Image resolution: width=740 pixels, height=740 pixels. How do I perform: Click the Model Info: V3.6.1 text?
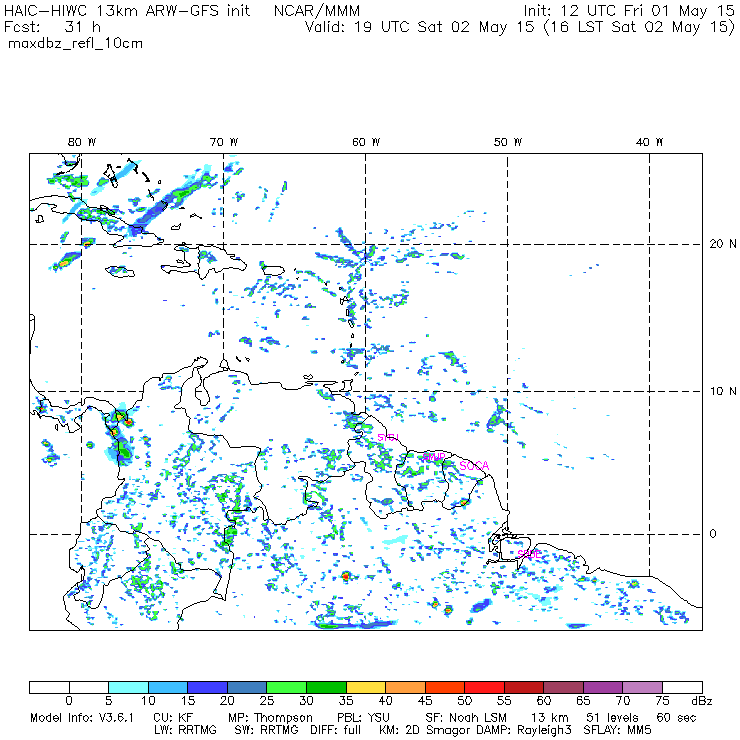coord(82,718)
